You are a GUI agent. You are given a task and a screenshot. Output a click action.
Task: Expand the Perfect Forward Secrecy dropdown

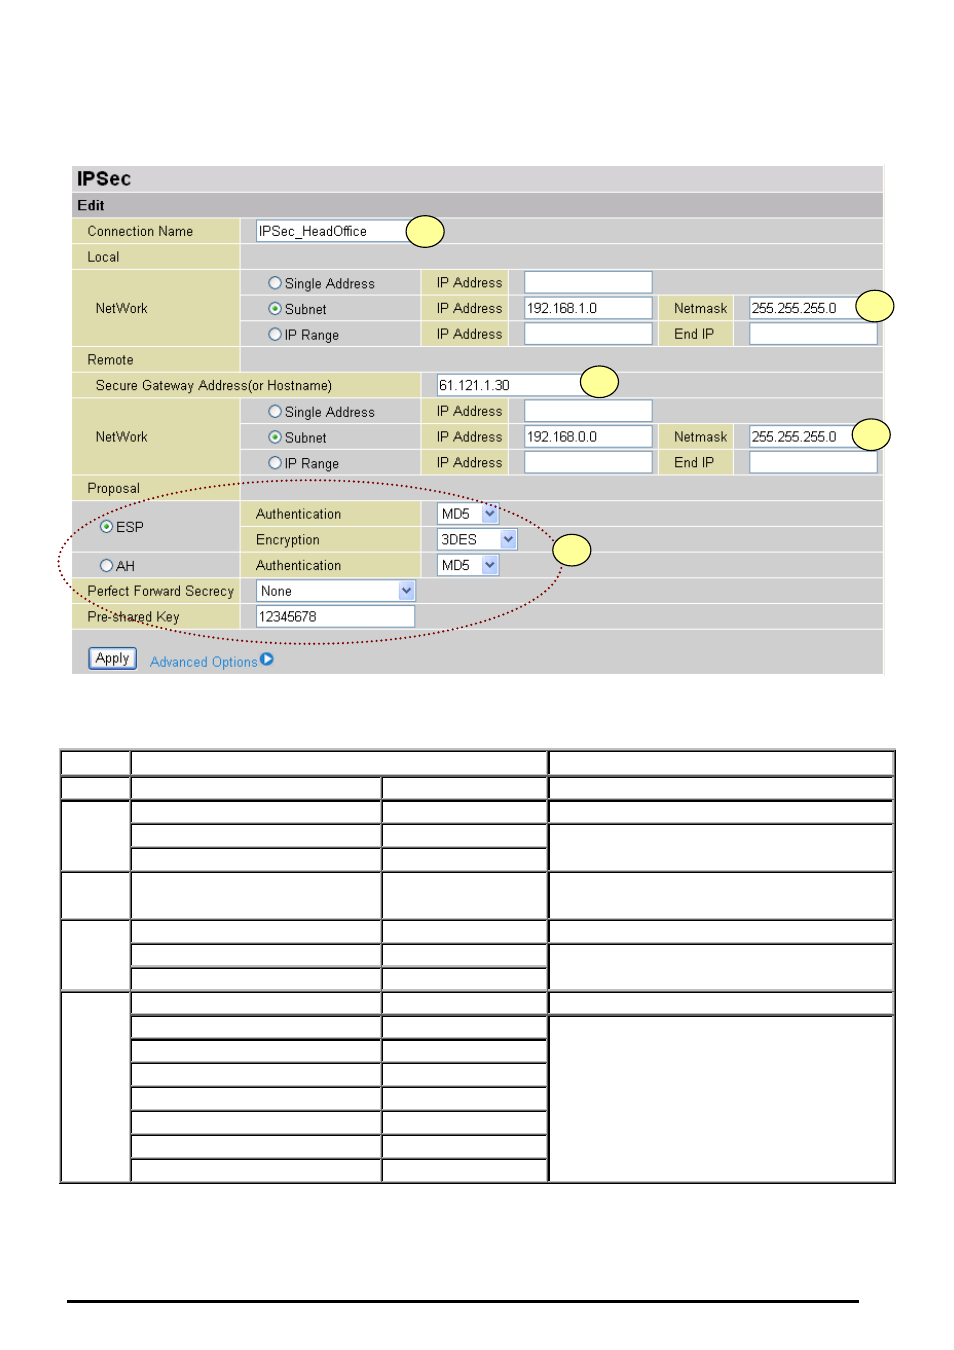coord(335,591)
